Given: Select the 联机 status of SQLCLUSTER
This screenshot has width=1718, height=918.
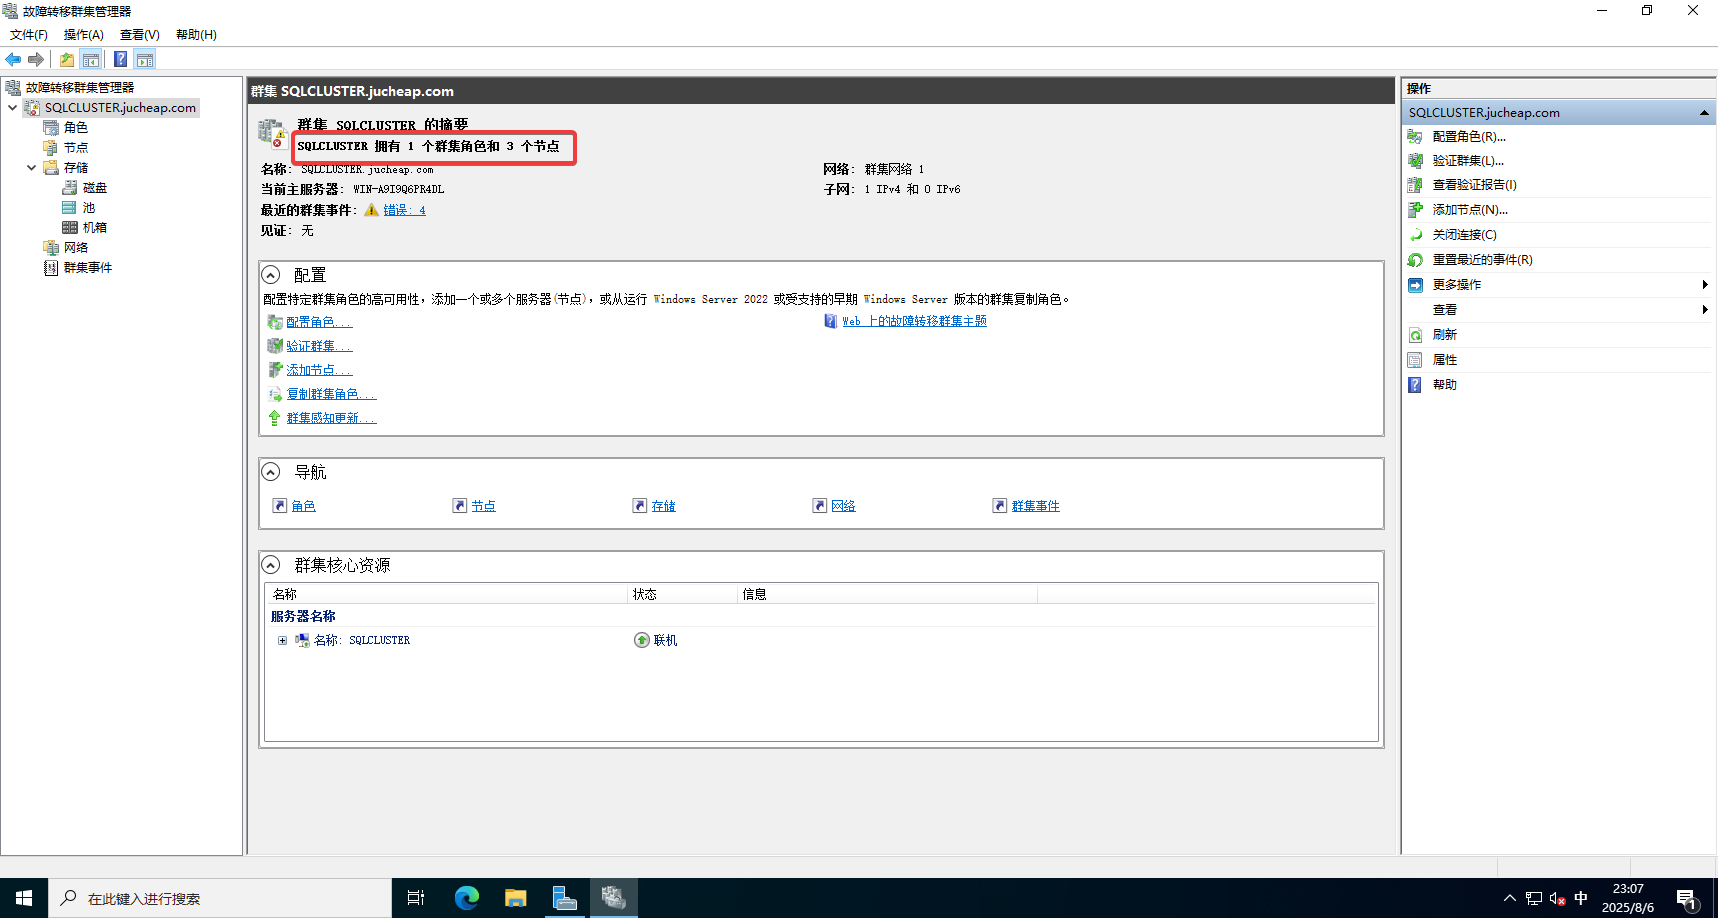Looking at the screenshot, I should [x=656, y=640].
